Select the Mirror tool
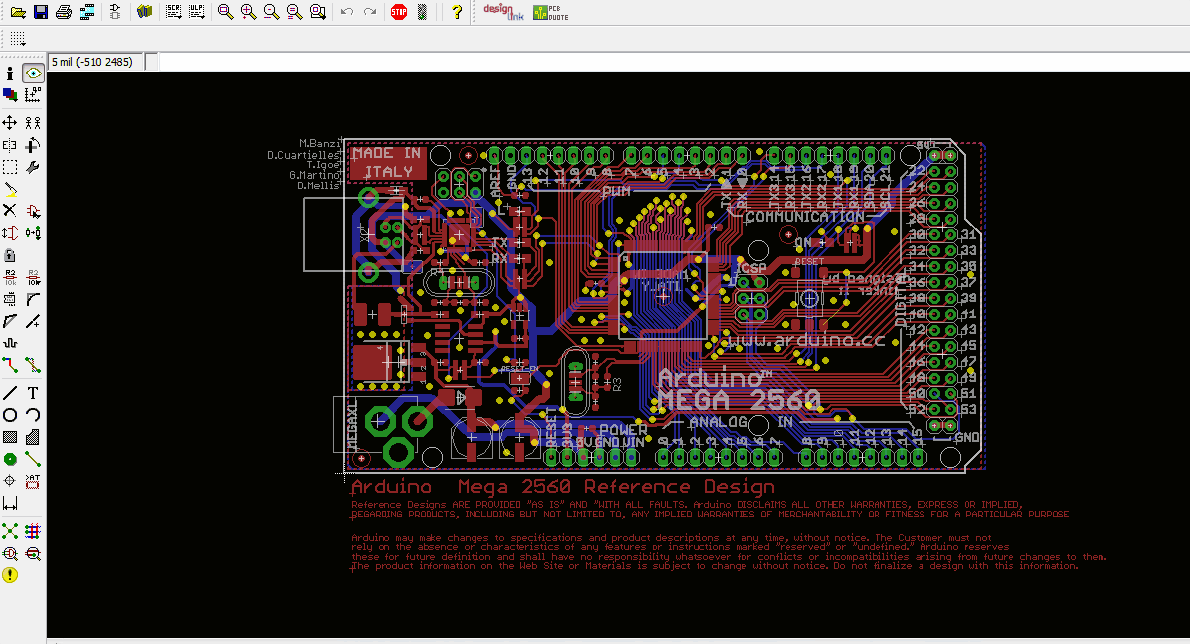This screenshot has width=1190, height=644. (x=10, y=145)
